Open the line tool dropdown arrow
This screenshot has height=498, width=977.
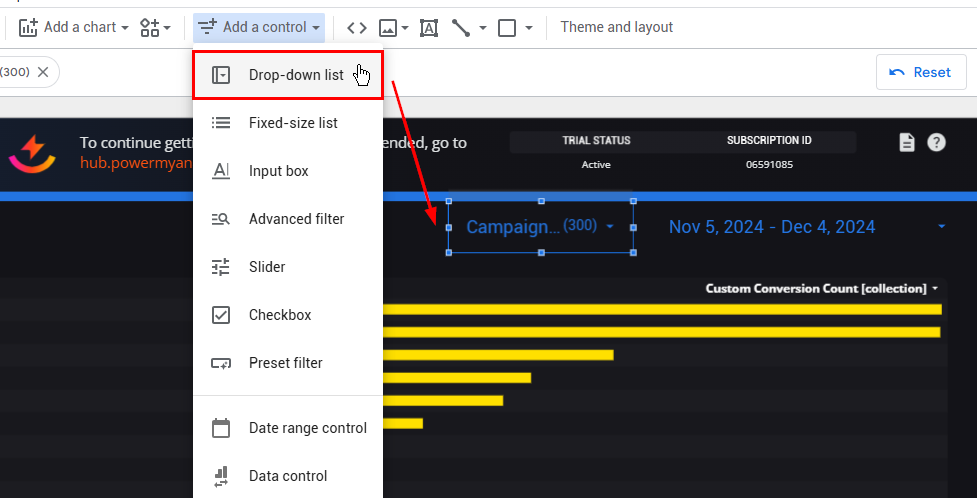point(484,27)
